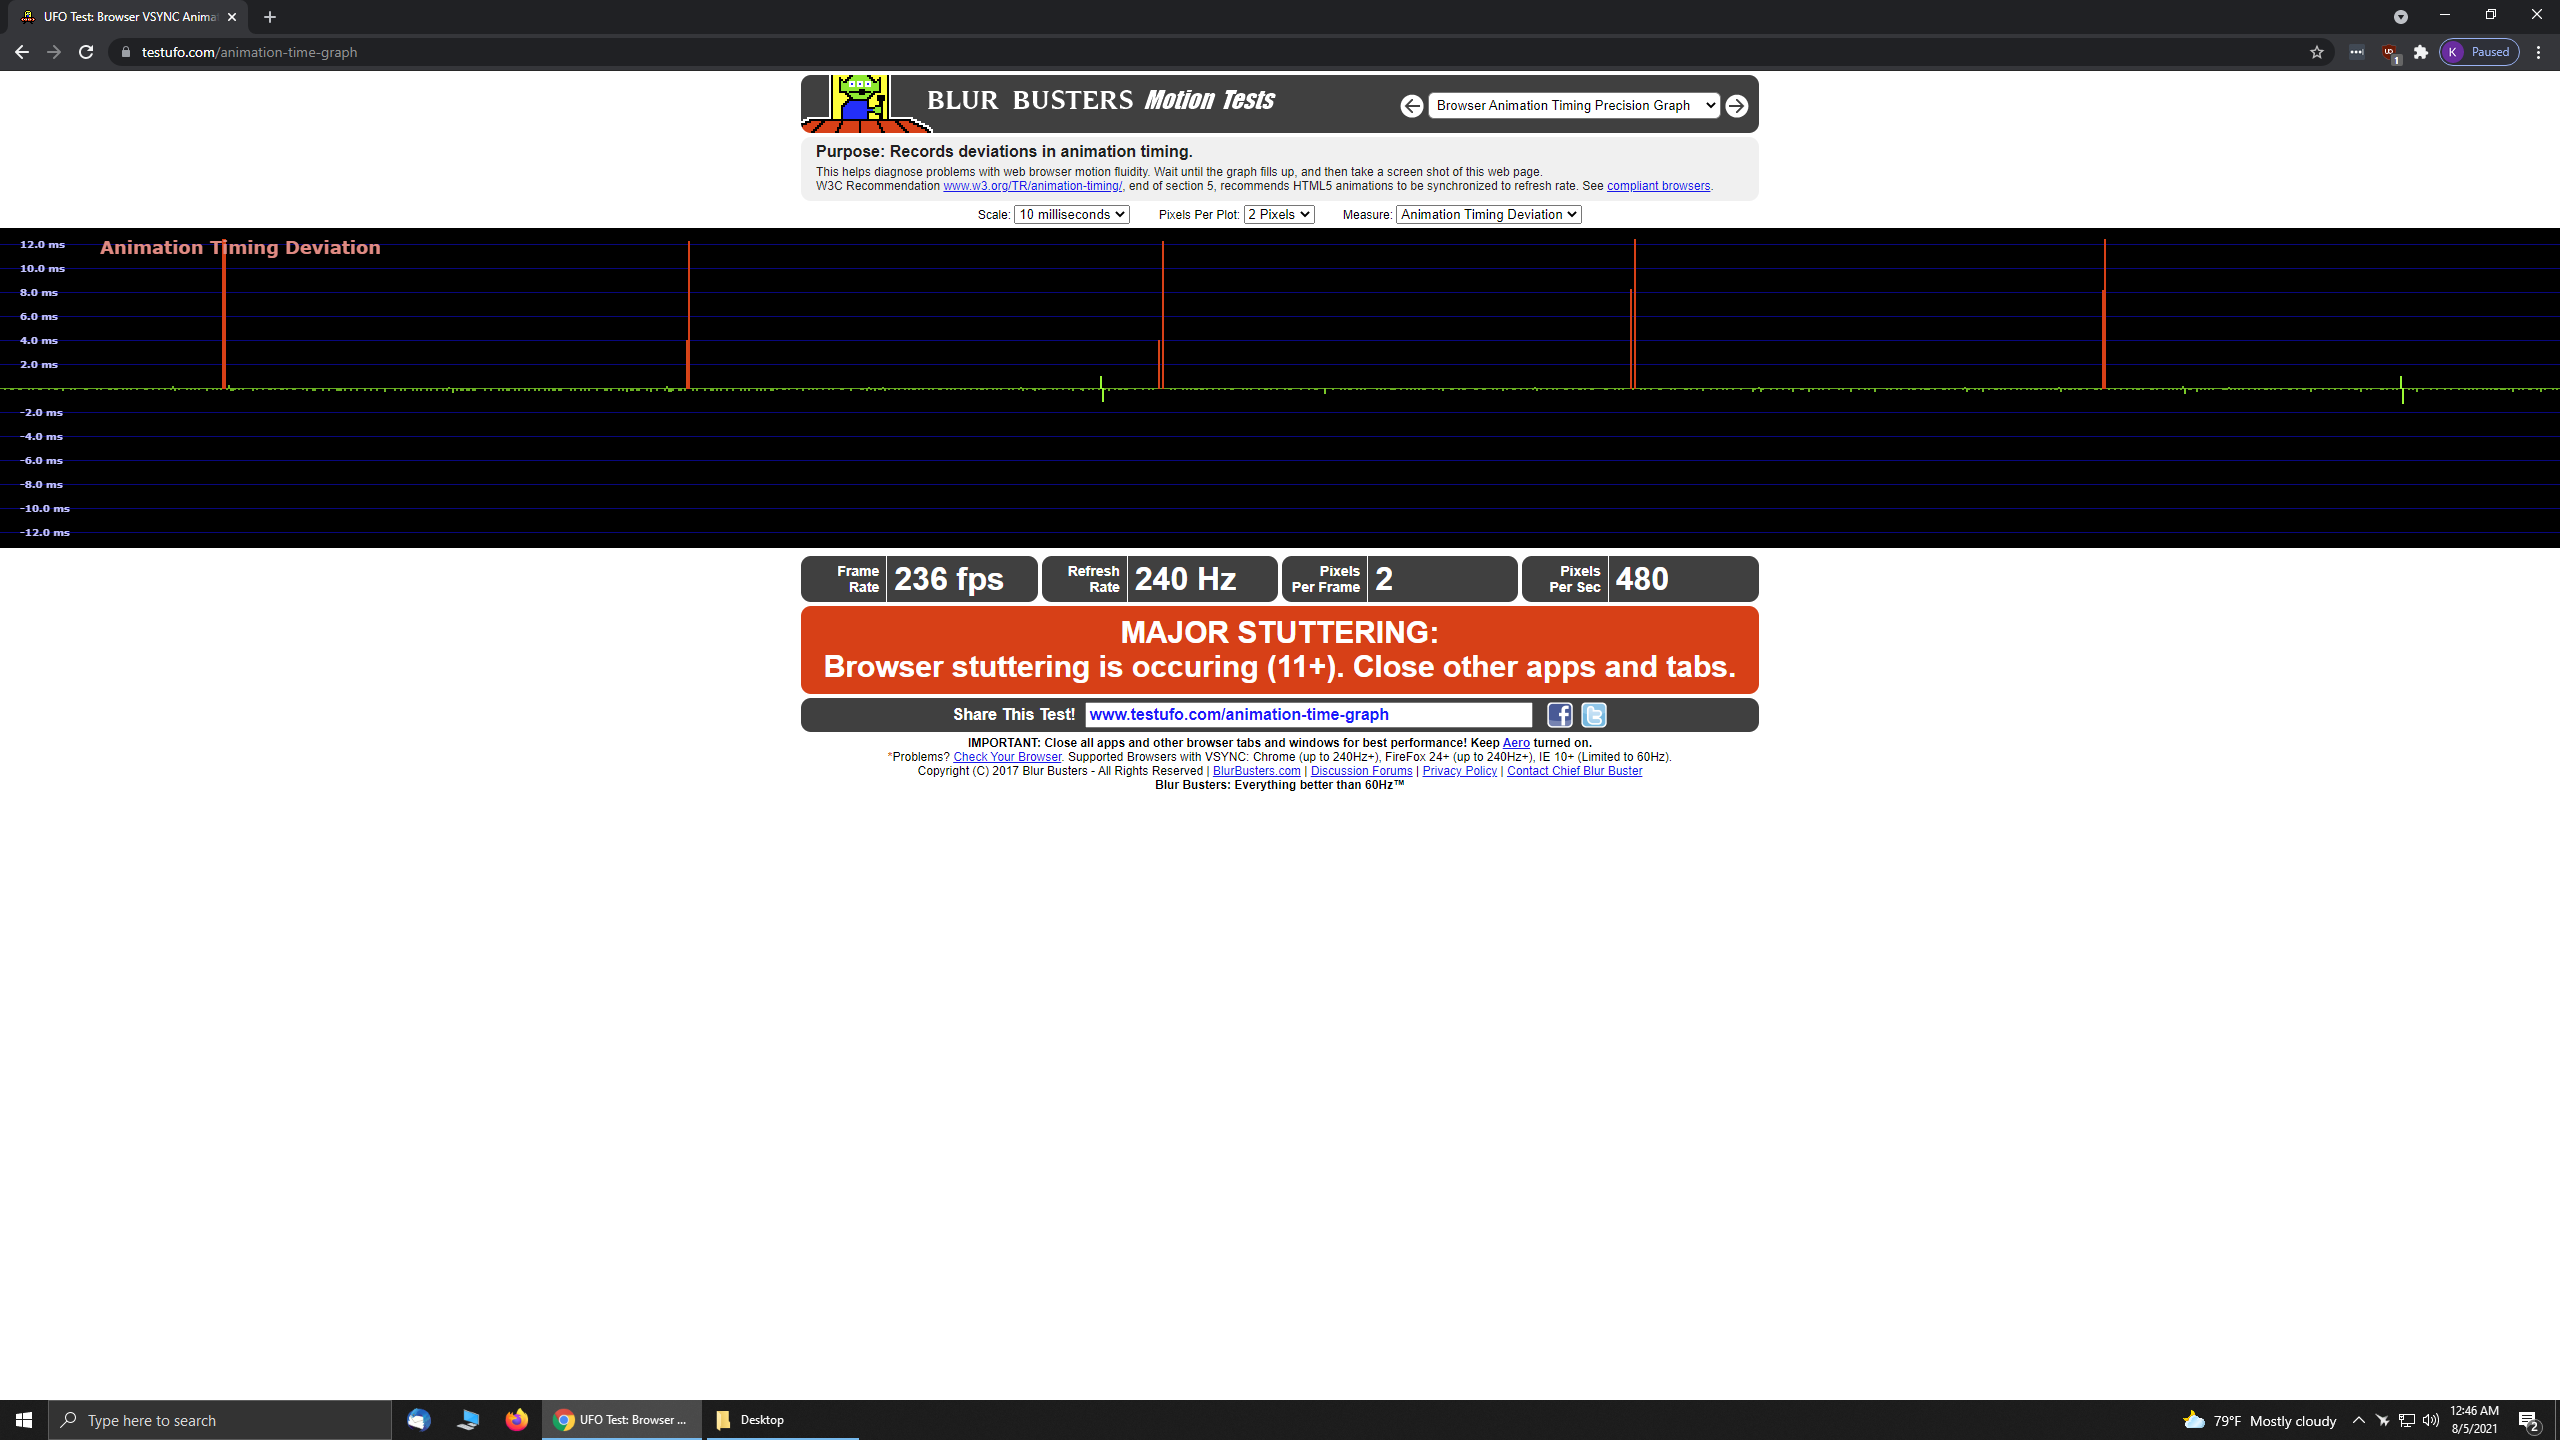The image size is (2560, 1440).
Task: Open the Browser Animation Timing Precision Graph selector
Action: click(1573, 106)
